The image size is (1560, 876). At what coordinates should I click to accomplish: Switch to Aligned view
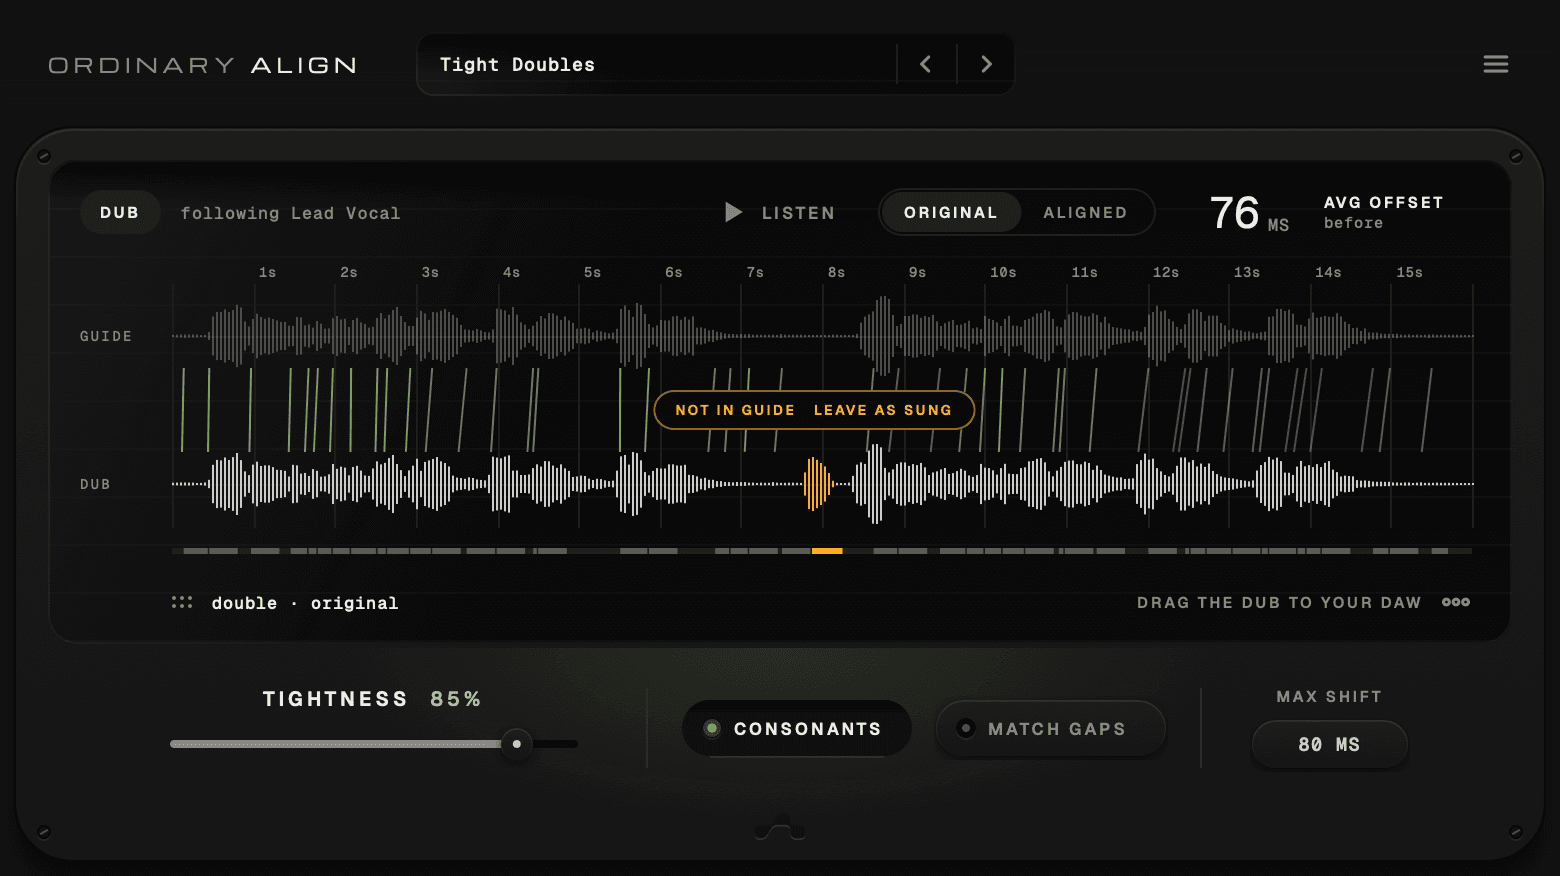(x=1085, y=212)
